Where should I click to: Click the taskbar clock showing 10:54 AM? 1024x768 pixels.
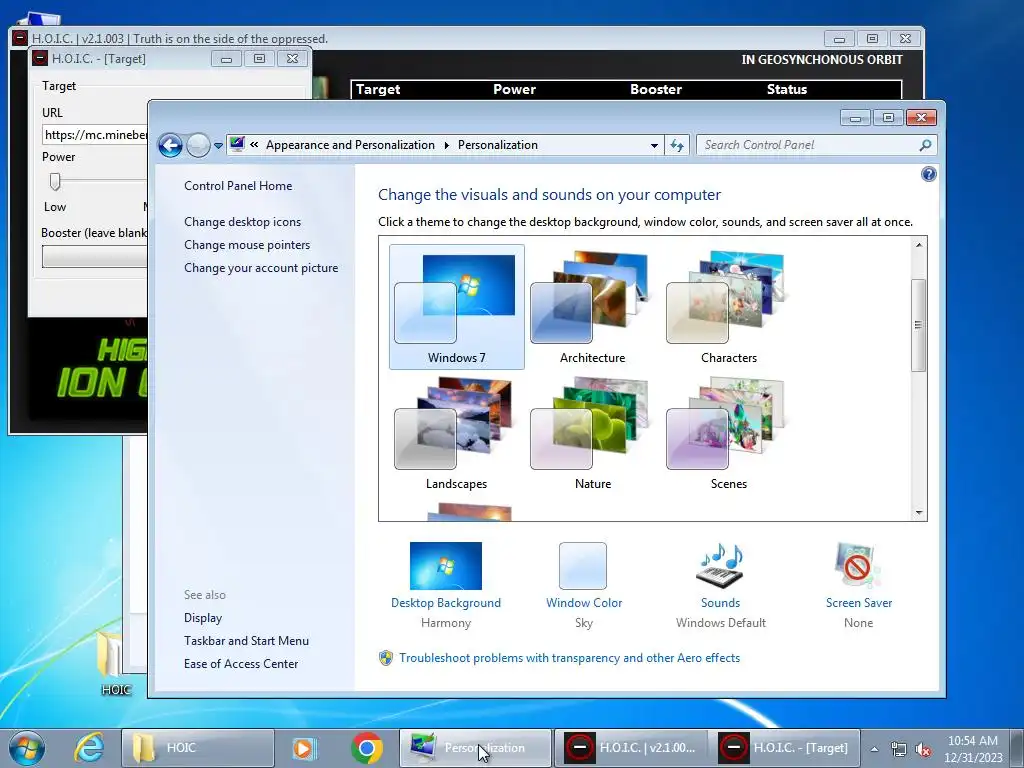click(972, 748)
